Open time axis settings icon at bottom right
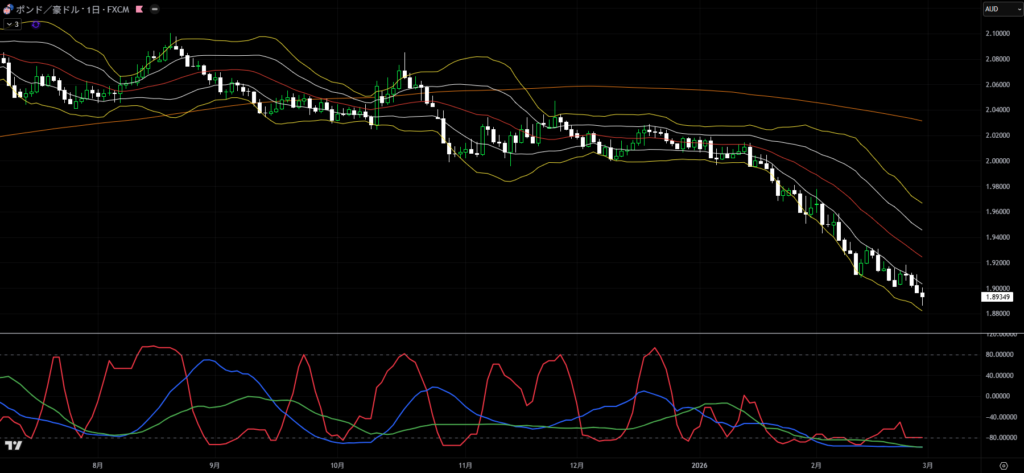 1002,465
